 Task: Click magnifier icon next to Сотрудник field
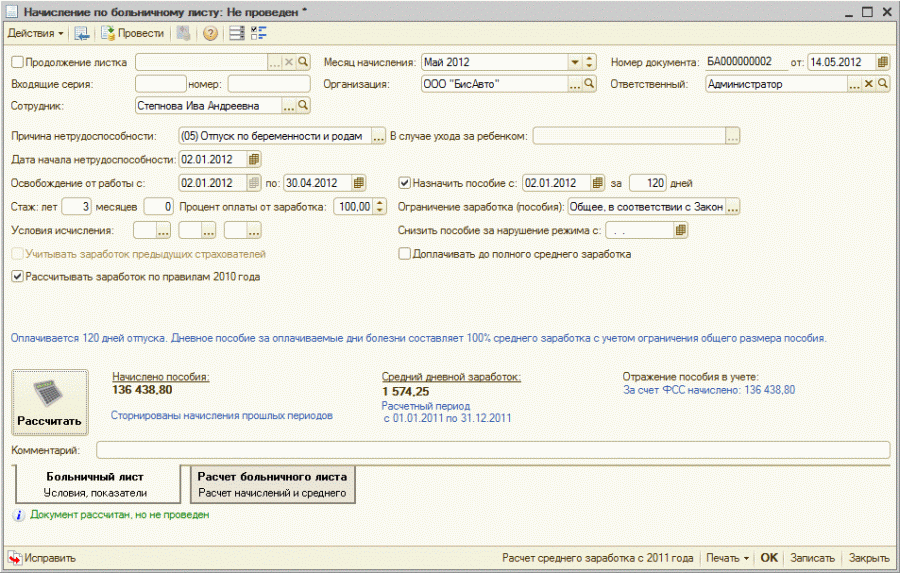pos(304,105)
